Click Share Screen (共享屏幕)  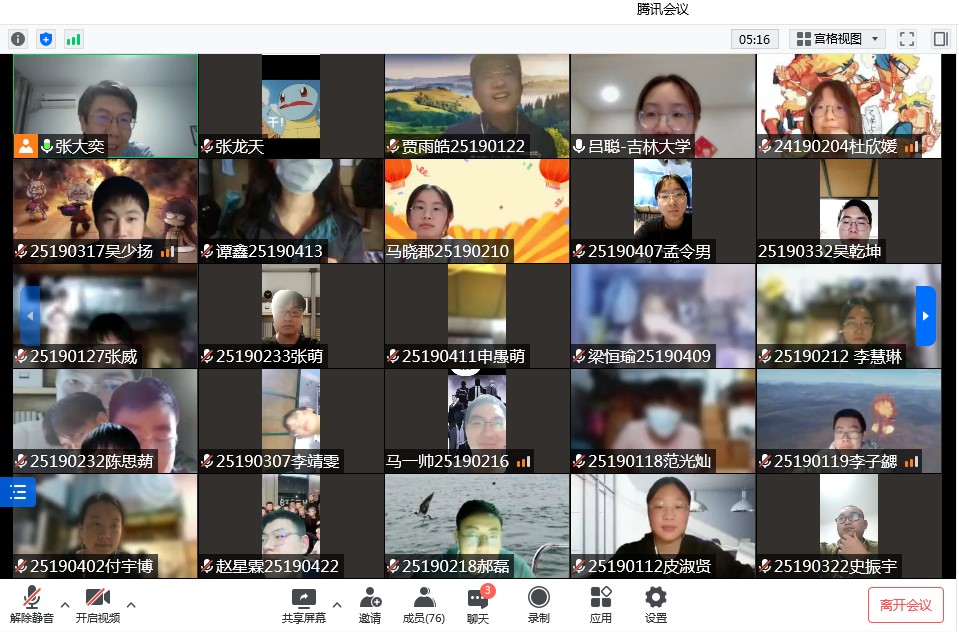click(303, 605)
